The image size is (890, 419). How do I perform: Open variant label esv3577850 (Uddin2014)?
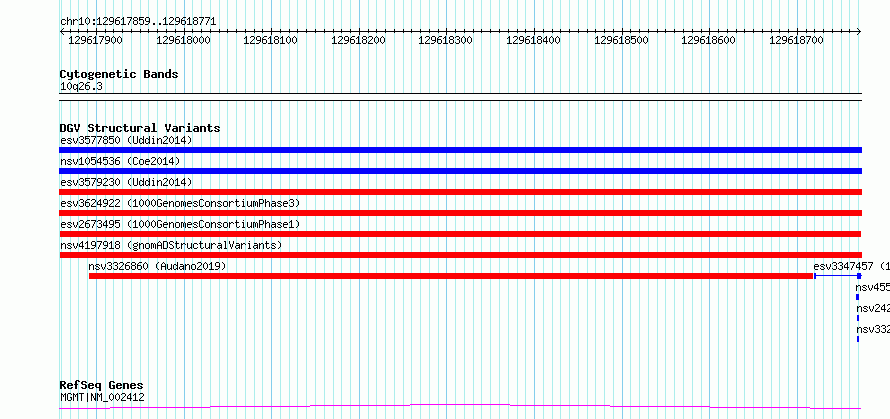point(126,140)
